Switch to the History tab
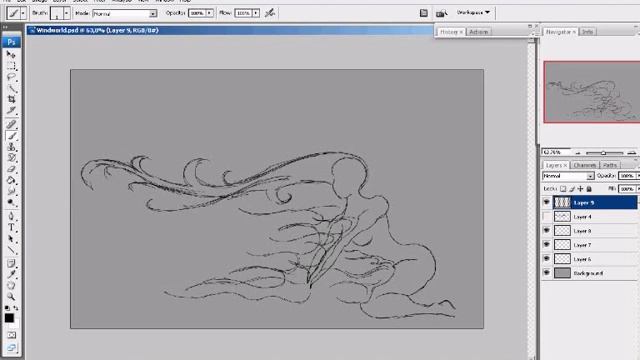This screenshot has height=360, width=640. pos(451,32)
